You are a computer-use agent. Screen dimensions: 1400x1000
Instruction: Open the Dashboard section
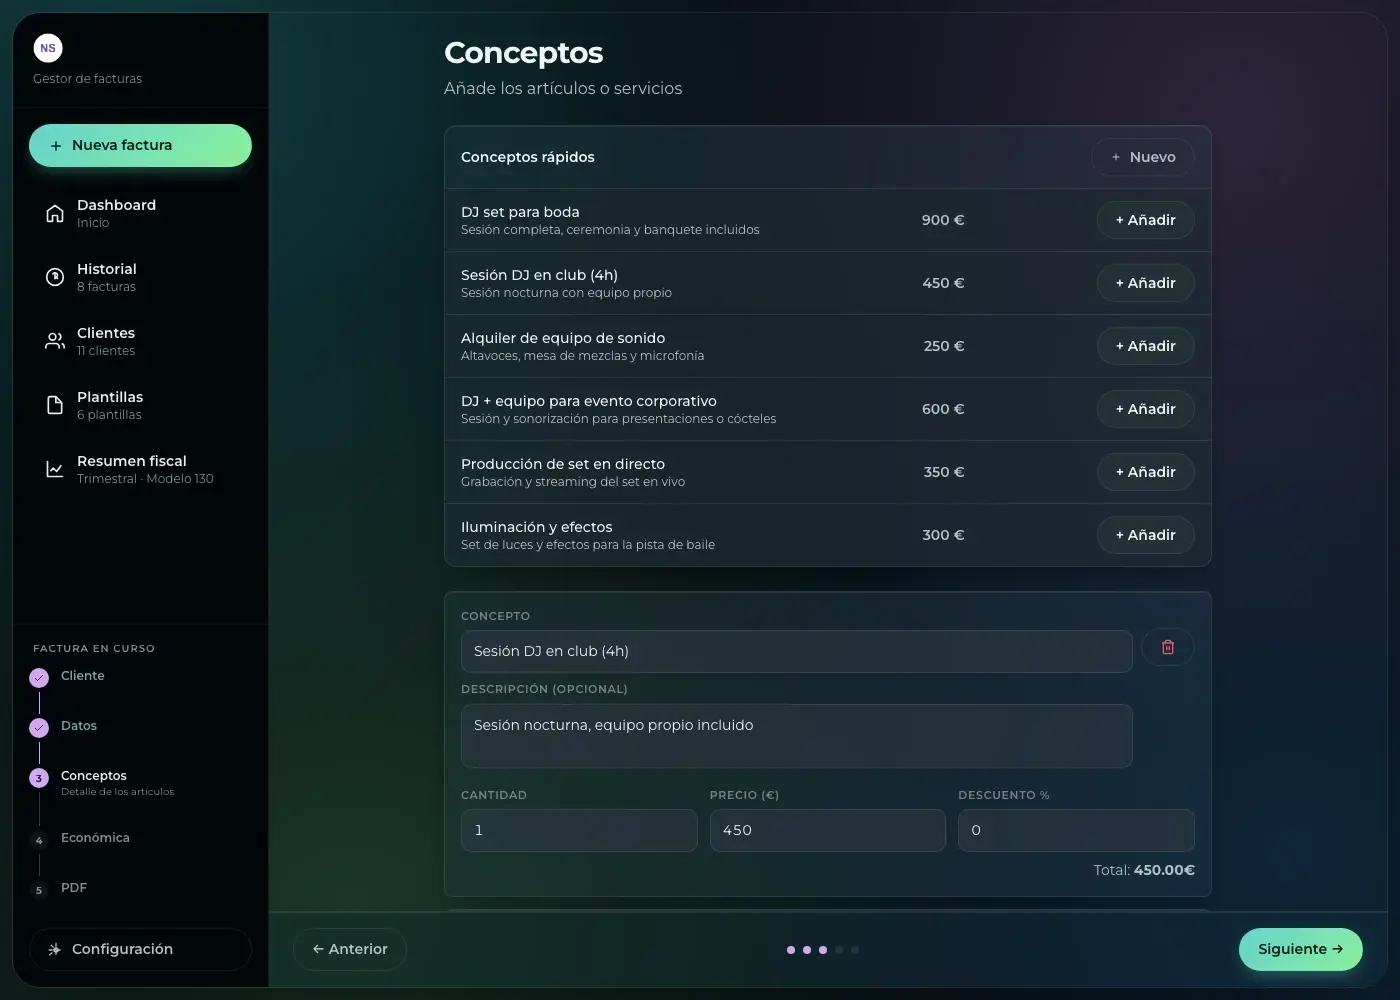click(x=140, y=213)
